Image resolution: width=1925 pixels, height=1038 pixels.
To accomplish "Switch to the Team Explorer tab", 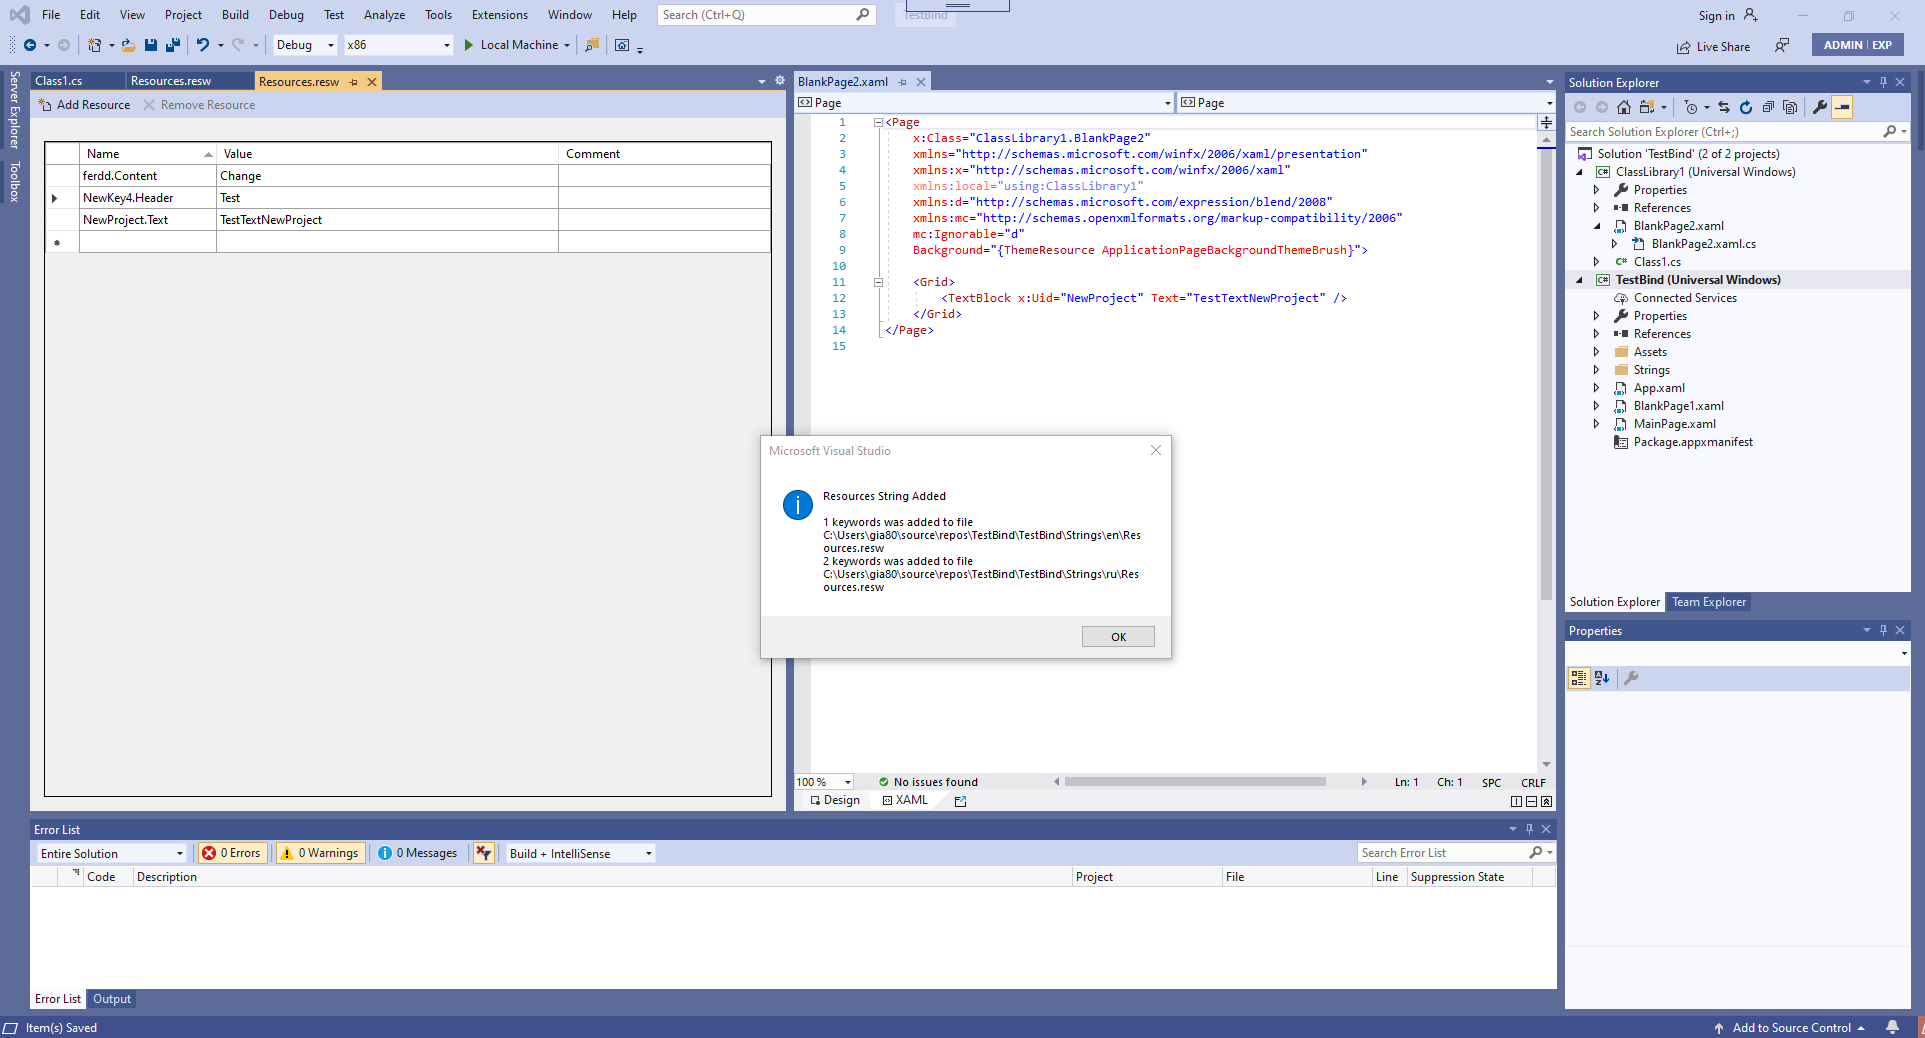I will [x=1709, y=602].
